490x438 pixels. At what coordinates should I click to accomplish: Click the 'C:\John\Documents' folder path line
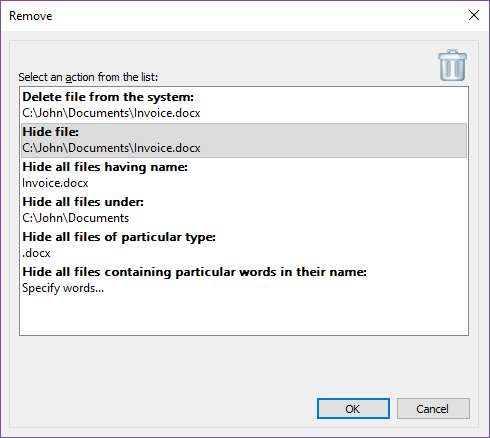[76, 218]
